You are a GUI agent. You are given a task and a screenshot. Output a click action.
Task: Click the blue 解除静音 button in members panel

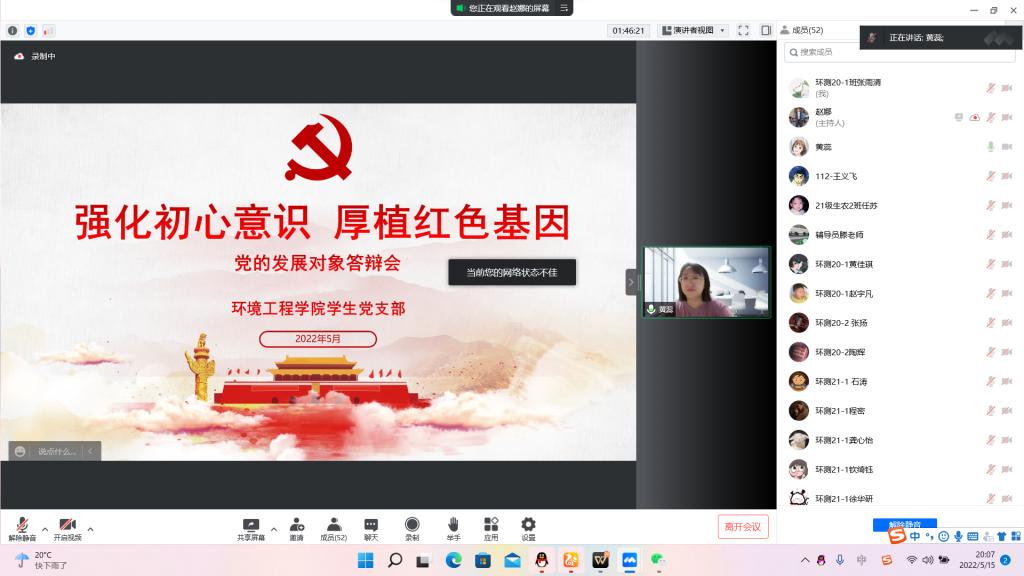(904, 524)
